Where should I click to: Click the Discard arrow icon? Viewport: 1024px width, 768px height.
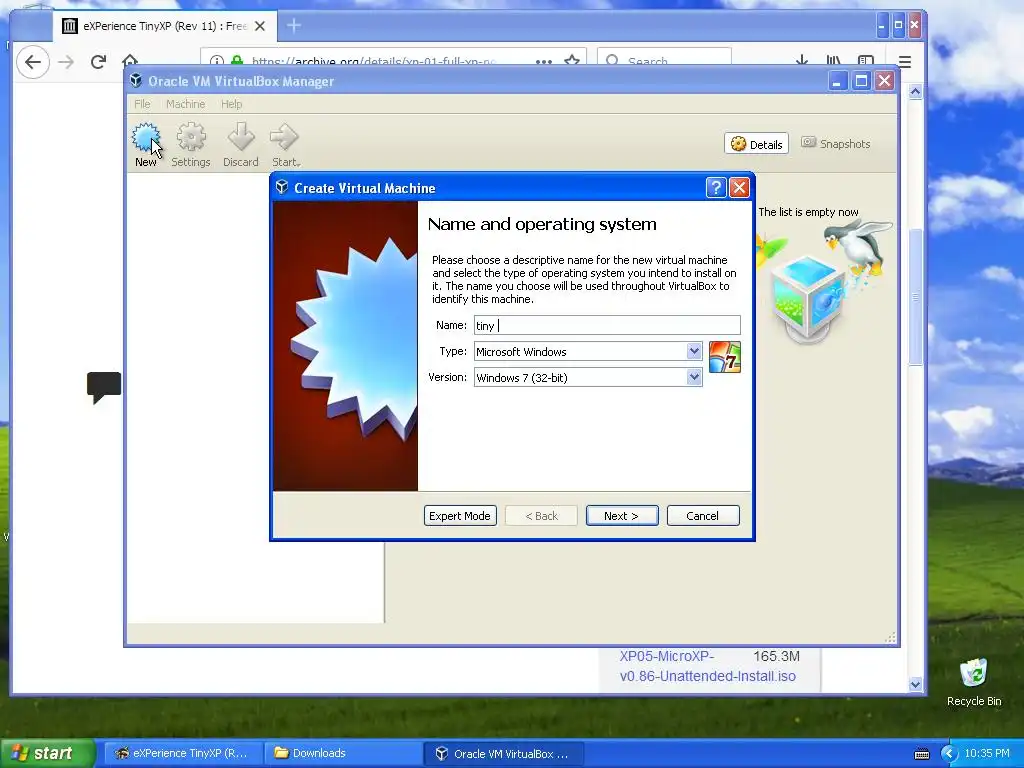[x=241, y=137]
